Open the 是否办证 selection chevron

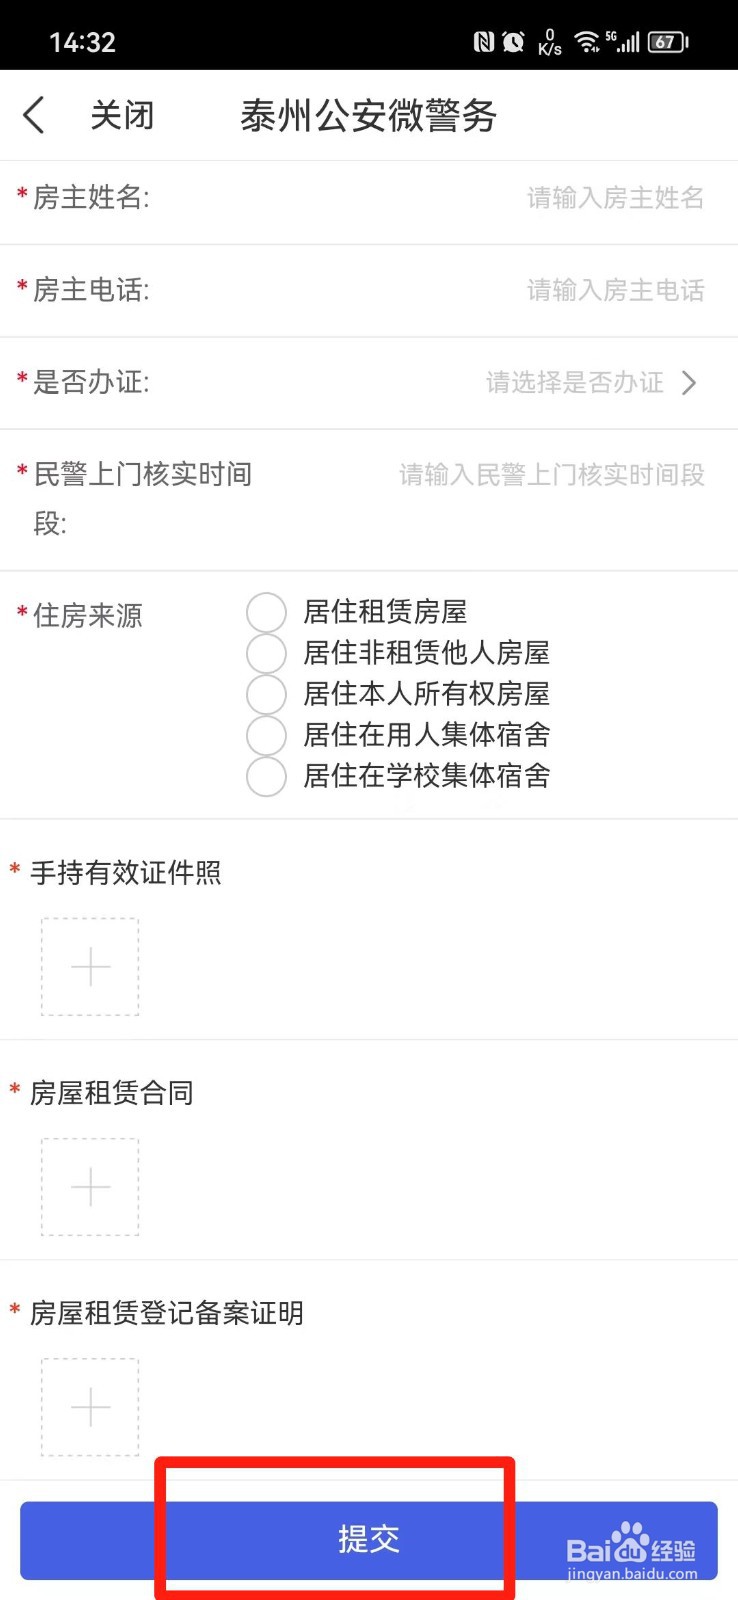689,383
